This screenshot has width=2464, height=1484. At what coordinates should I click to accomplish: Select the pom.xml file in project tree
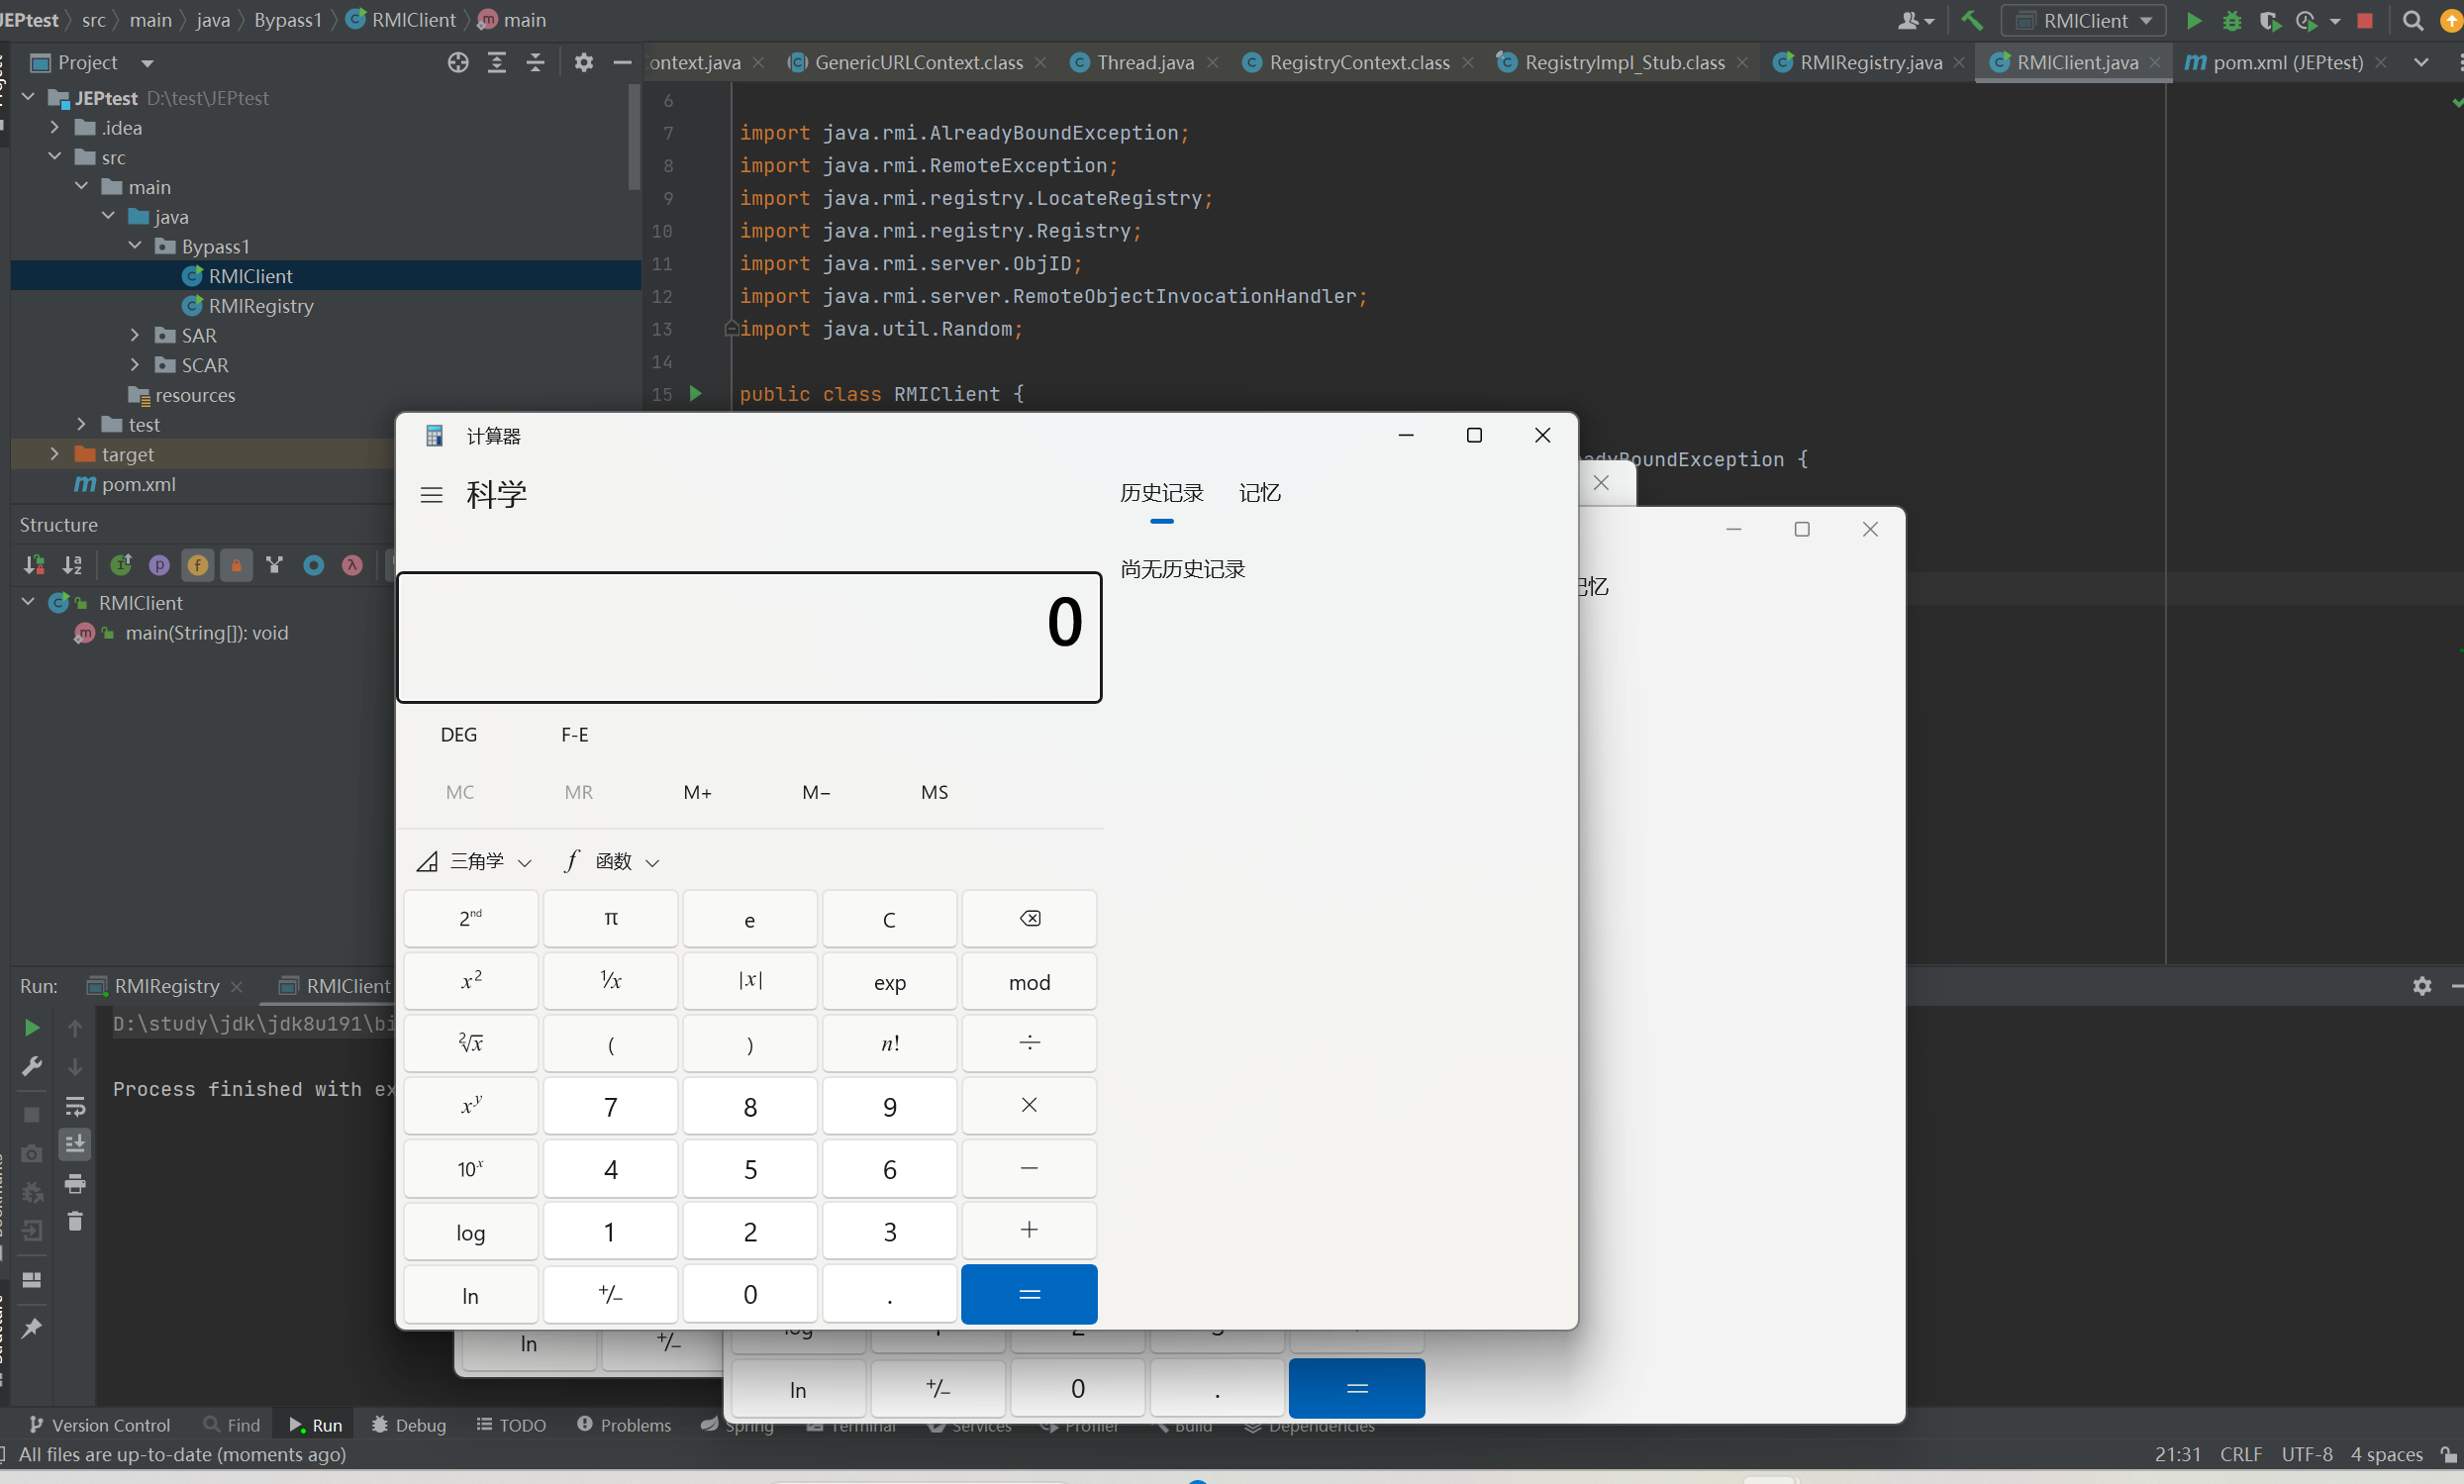tap(138, 485)
